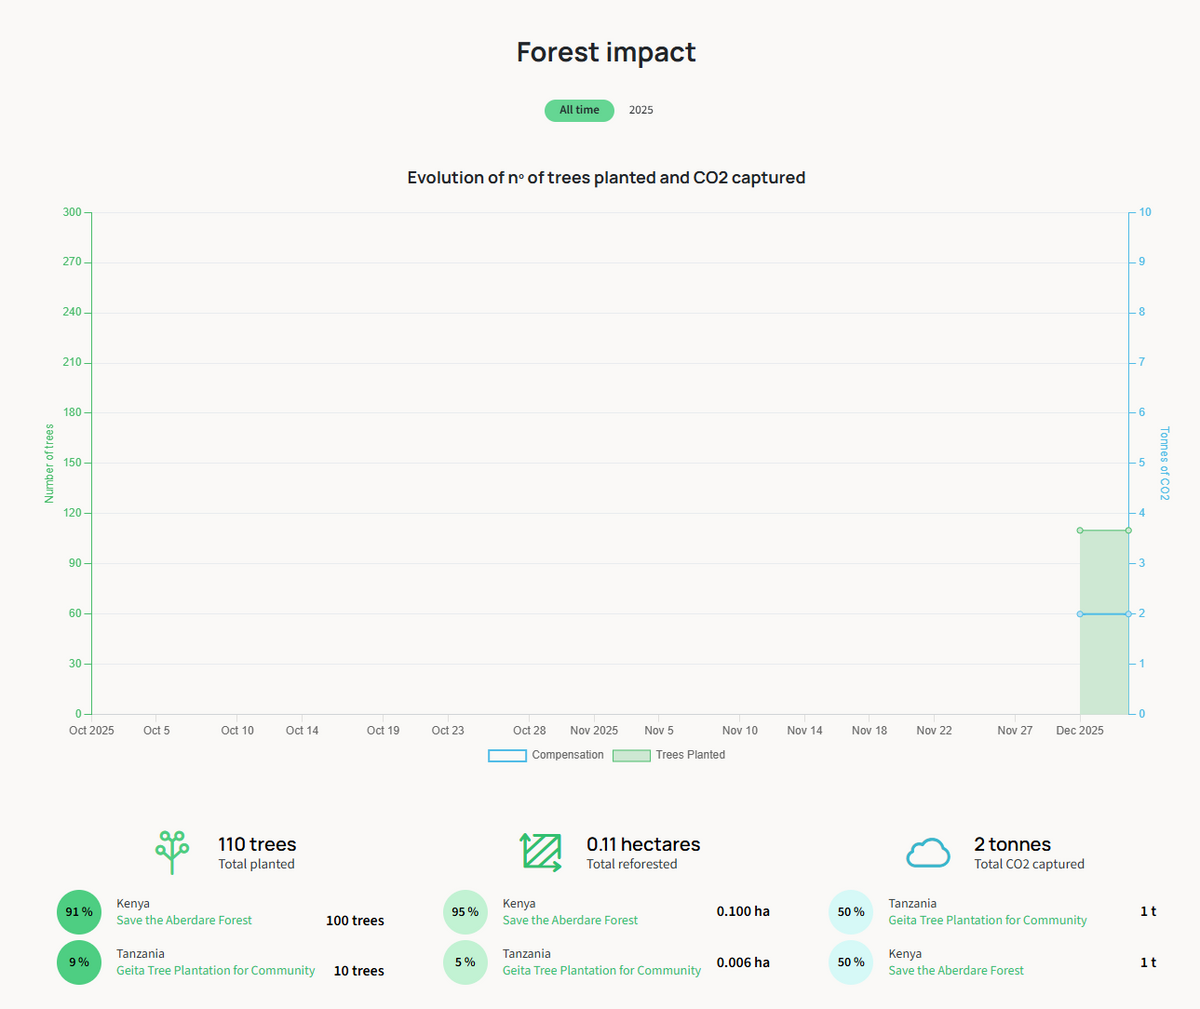Click the blue Compensation data point at Dec 2025

(x=1080, y=614)
